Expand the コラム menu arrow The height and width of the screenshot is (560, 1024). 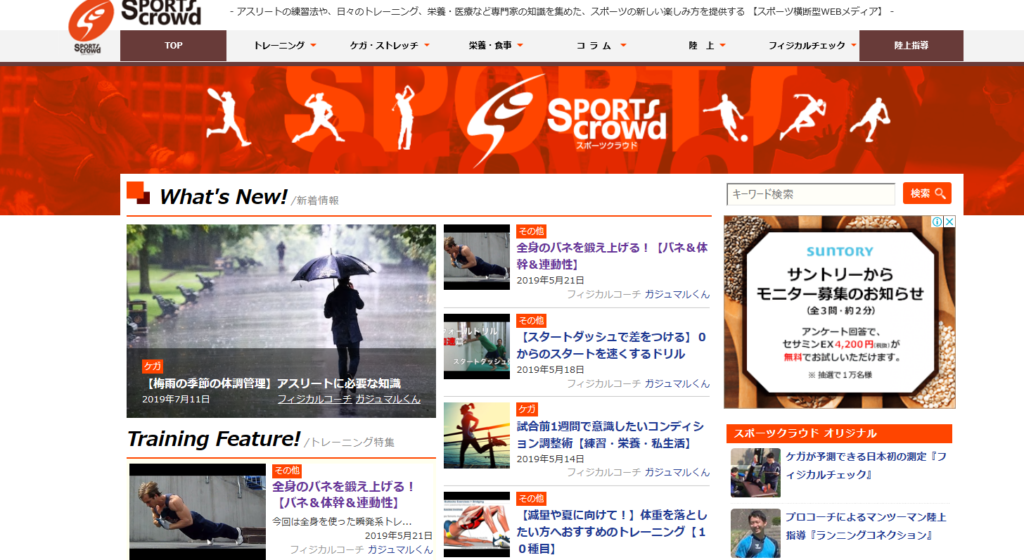pyautogui.click(x=623, y=46)
